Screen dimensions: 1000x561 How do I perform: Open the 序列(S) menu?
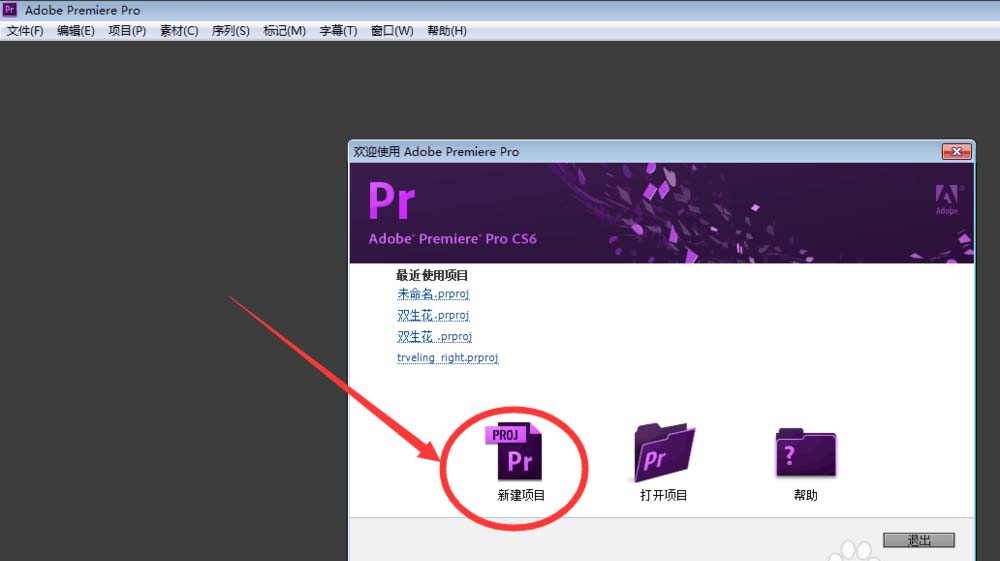230,31
